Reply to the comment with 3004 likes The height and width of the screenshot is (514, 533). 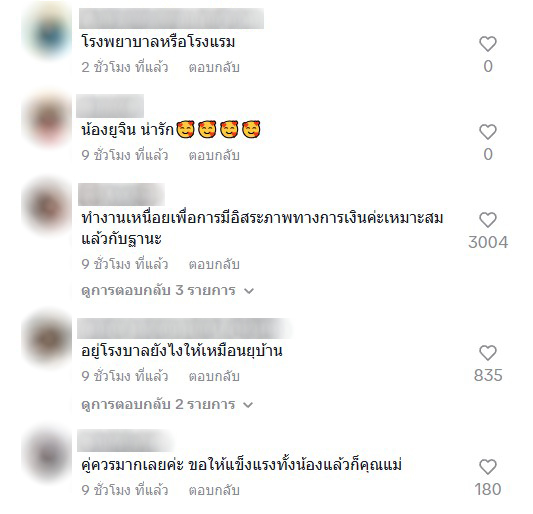[x=214, y=264]
